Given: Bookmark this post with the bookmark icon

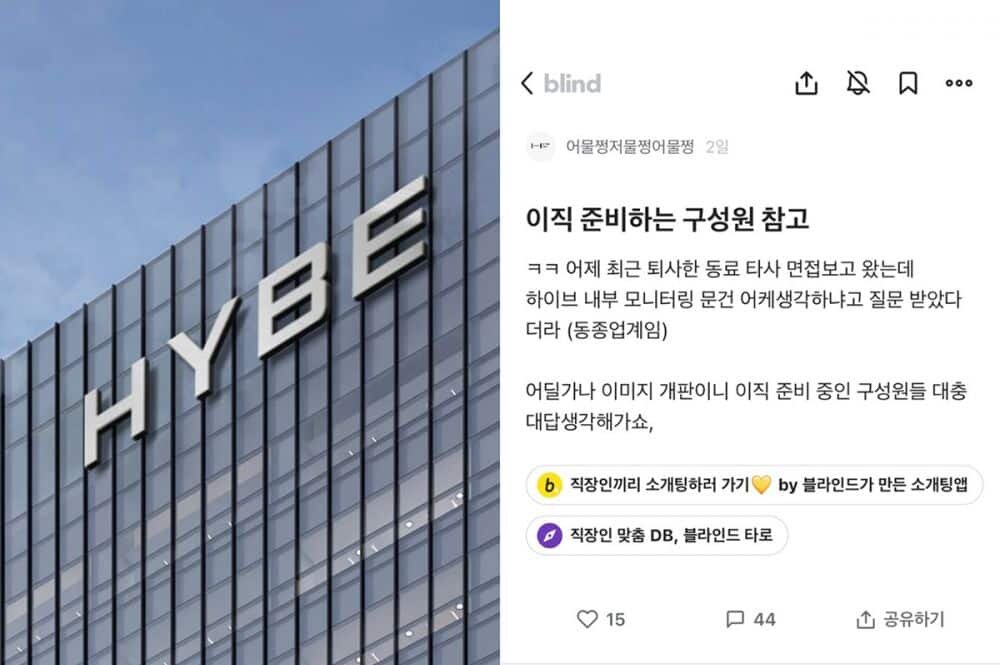Looking at the screenshot, I should tap(908, 83).
